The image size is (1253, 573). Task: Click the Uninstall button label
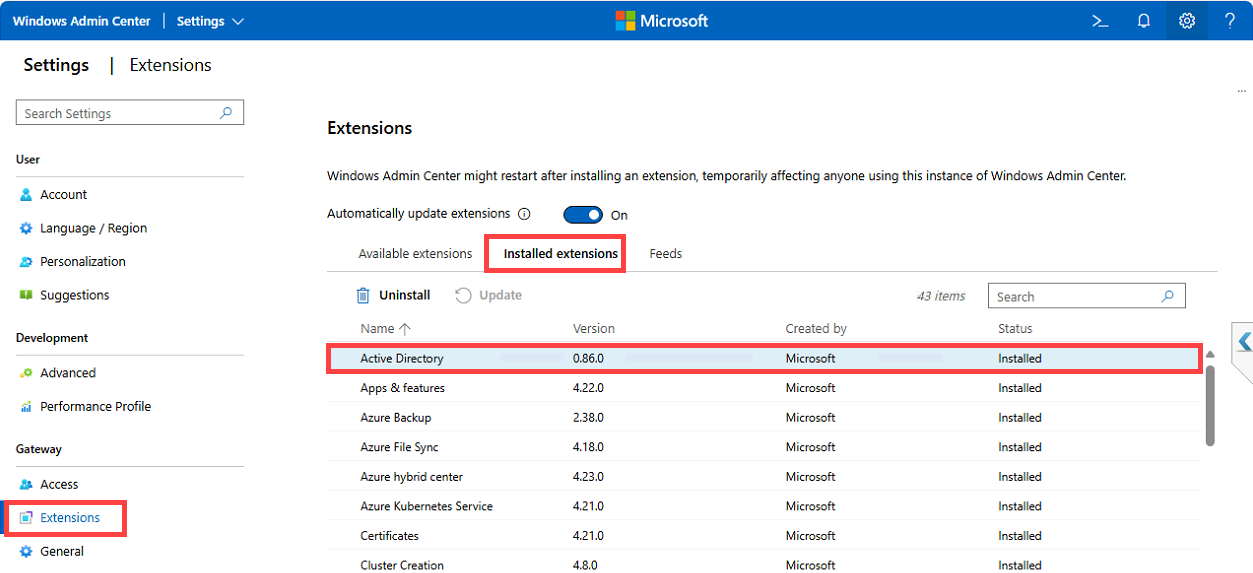point(405,295)
